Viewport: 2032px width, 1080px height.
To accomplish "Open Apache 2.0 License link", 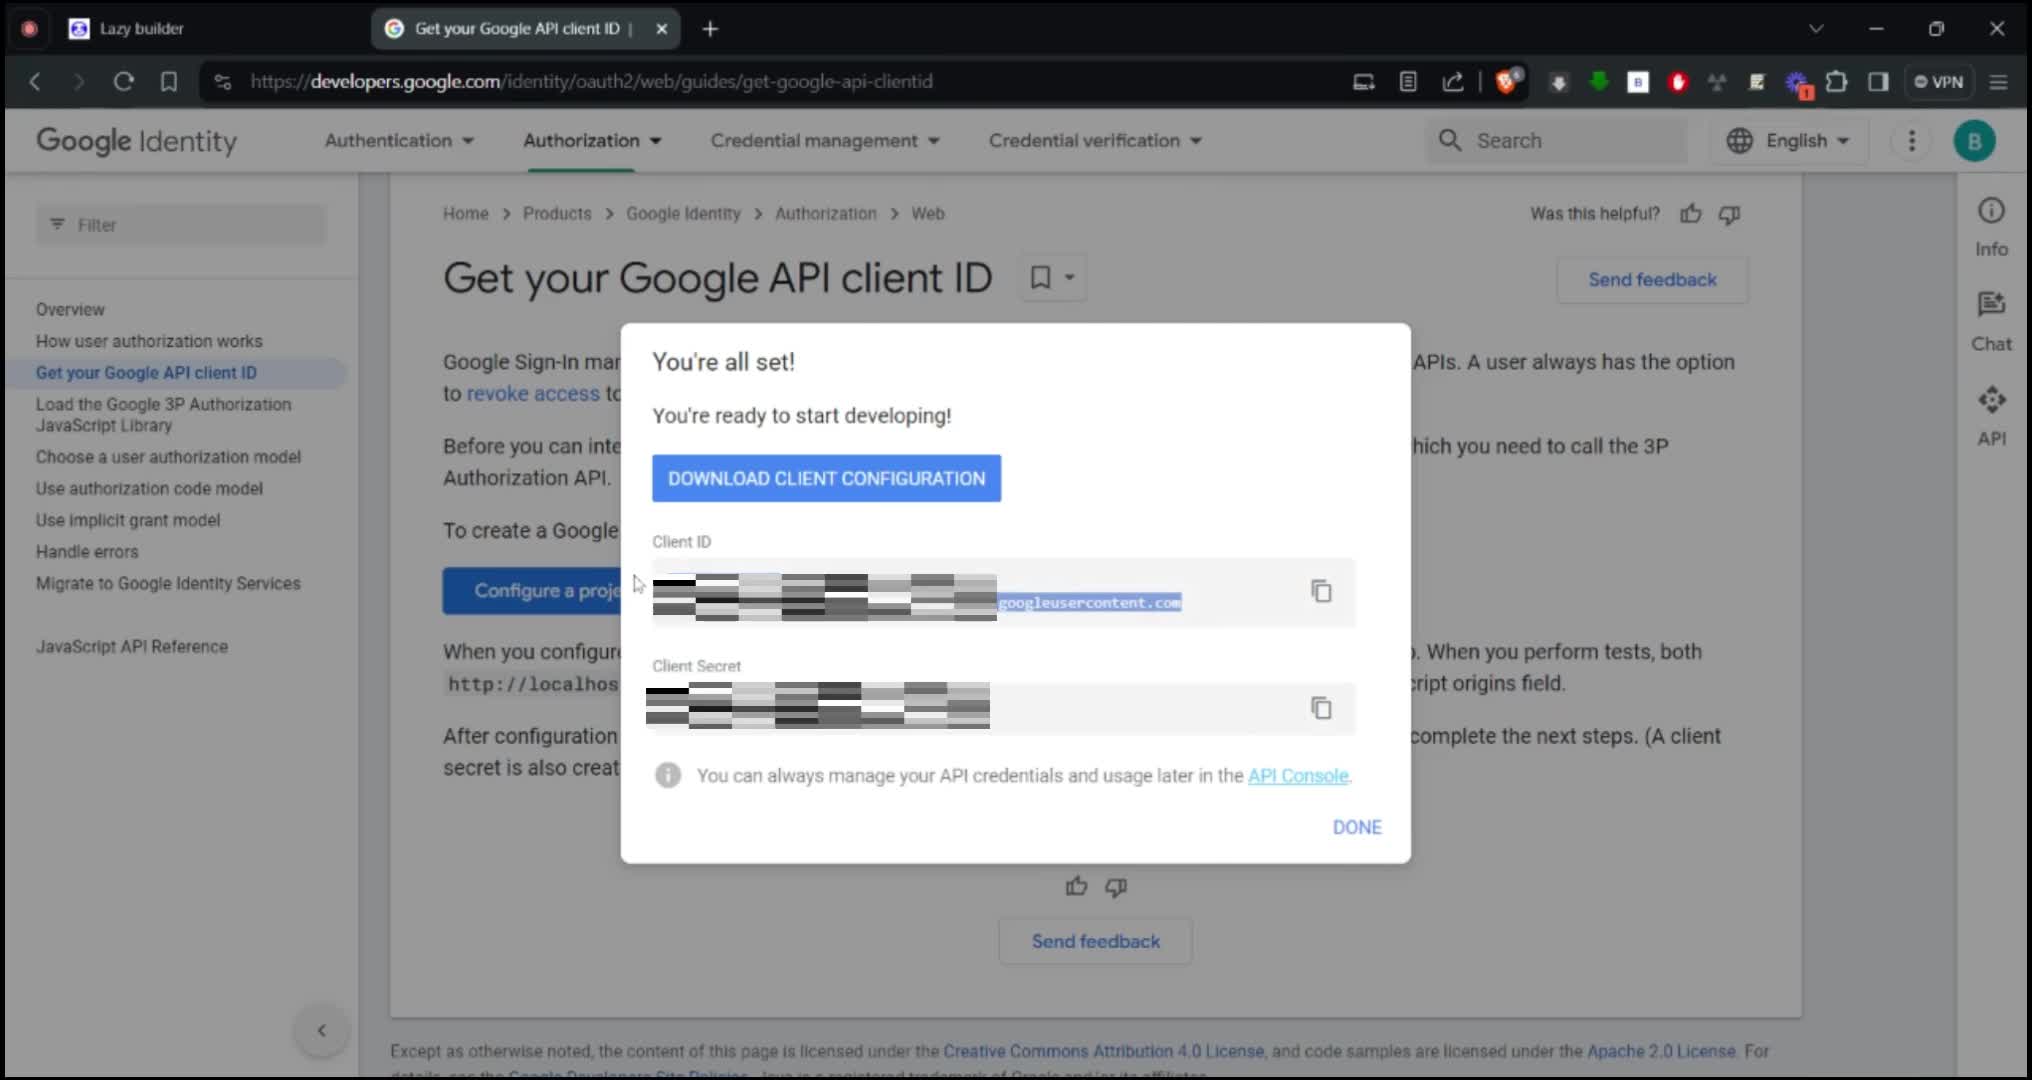I will pyautogui.click(x=1661, y=1051).
